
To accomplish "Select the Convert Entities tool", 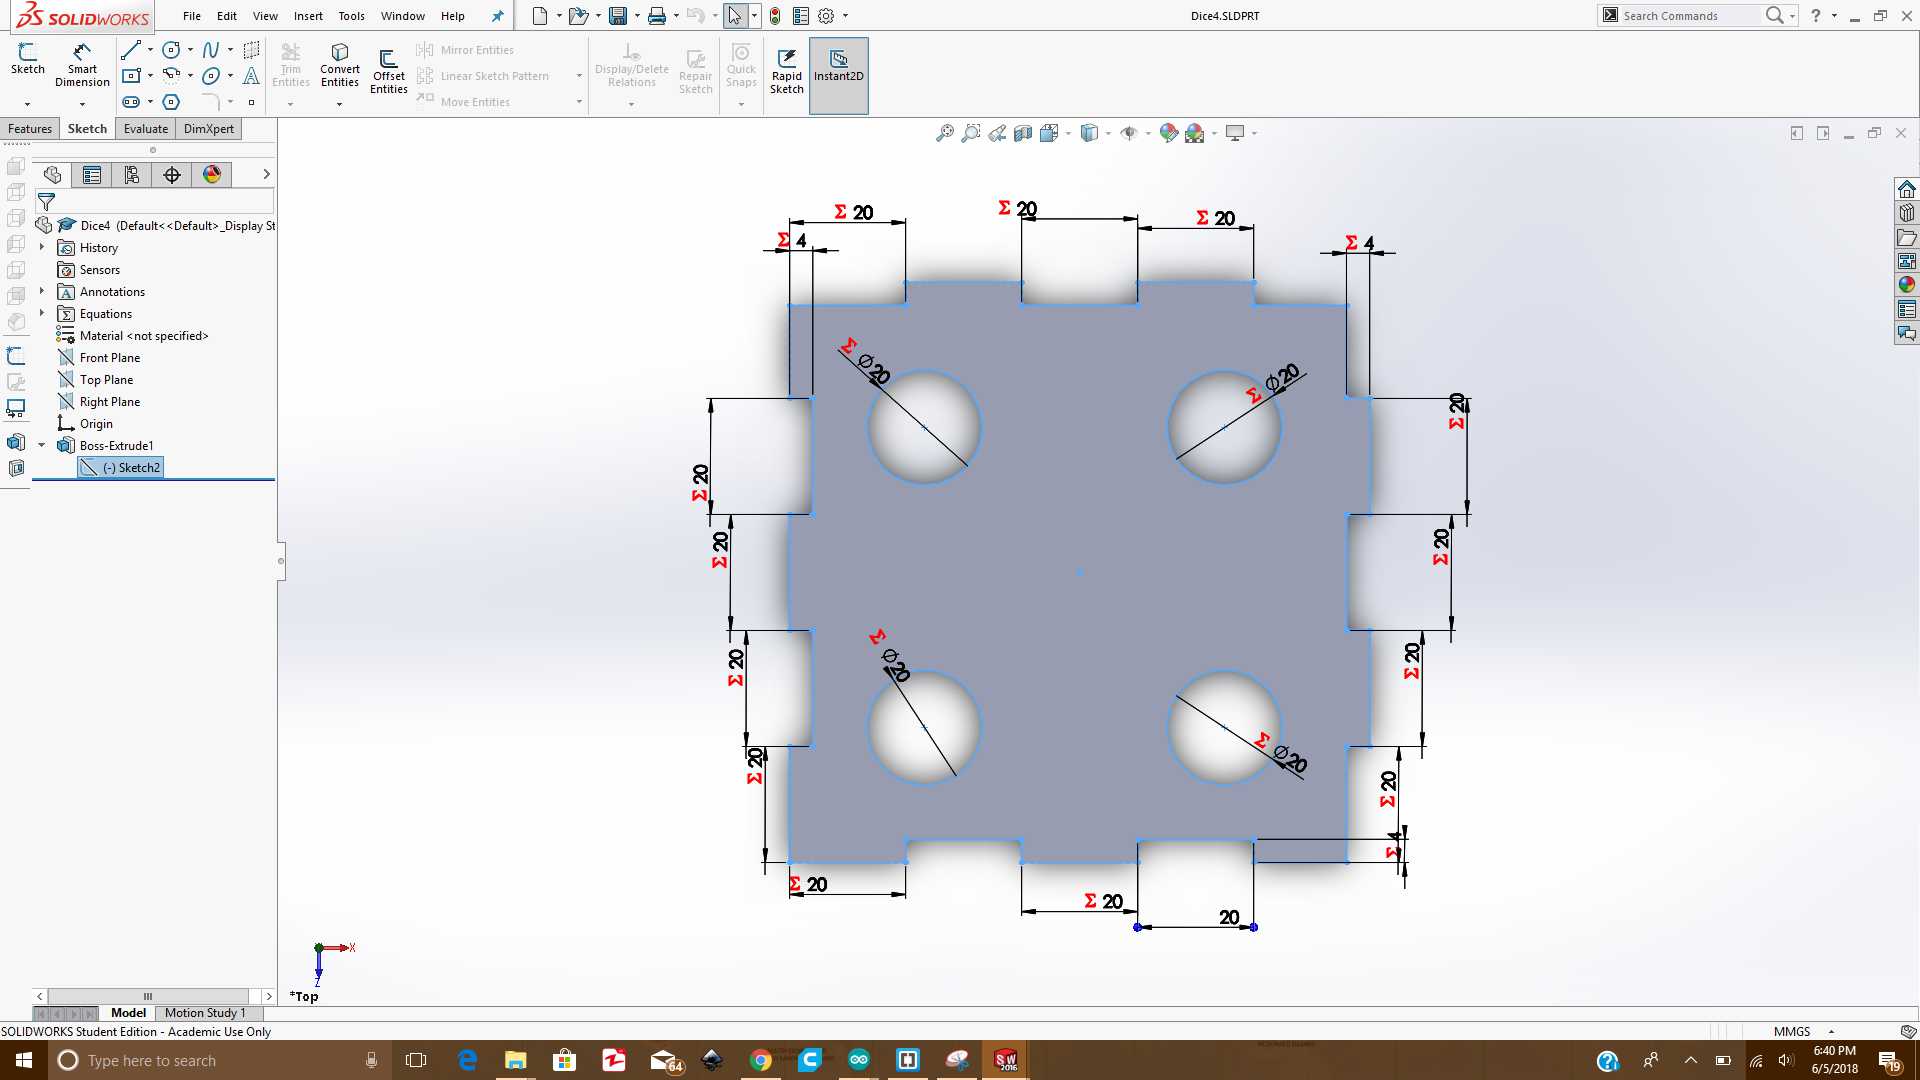I will (339, 64).
